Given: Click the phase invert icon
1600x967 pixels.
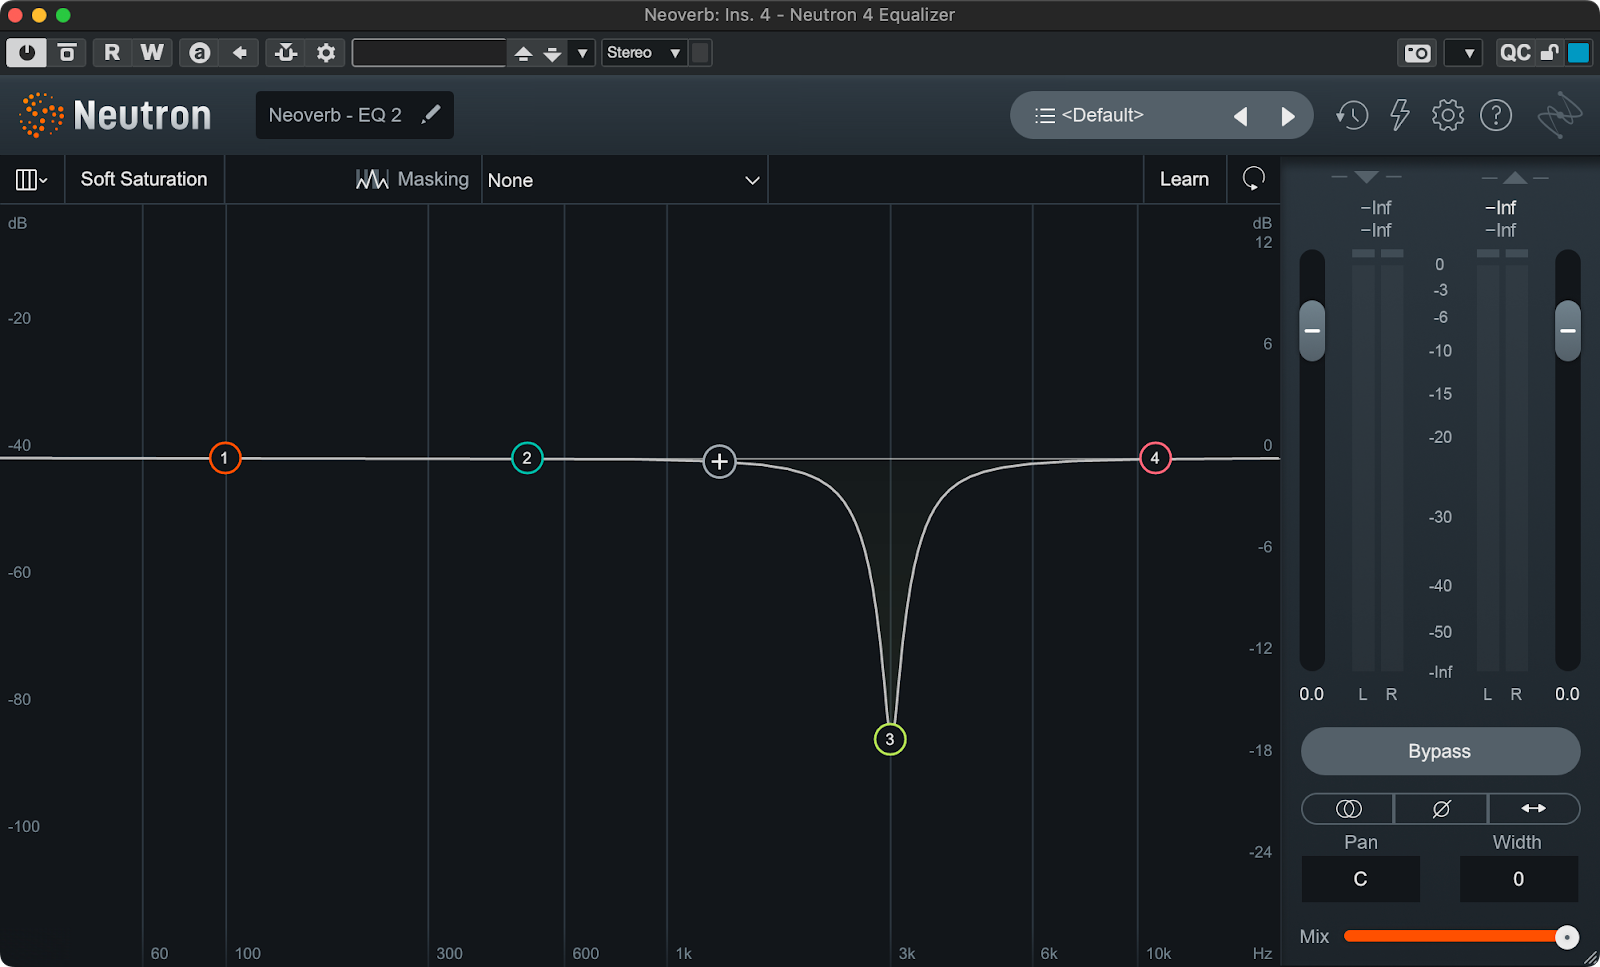Looking at the screenshot, I should [1441, 808].
